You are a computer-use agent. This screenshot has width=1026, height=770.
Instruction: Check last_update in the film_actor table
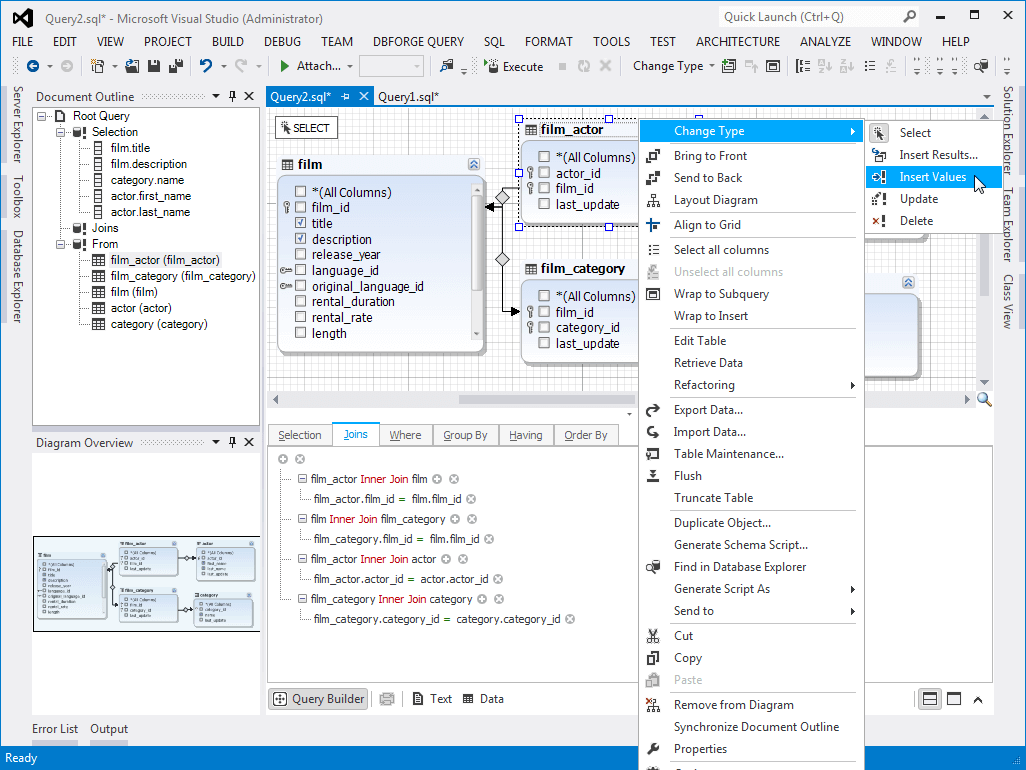click(x=544, y=204)
